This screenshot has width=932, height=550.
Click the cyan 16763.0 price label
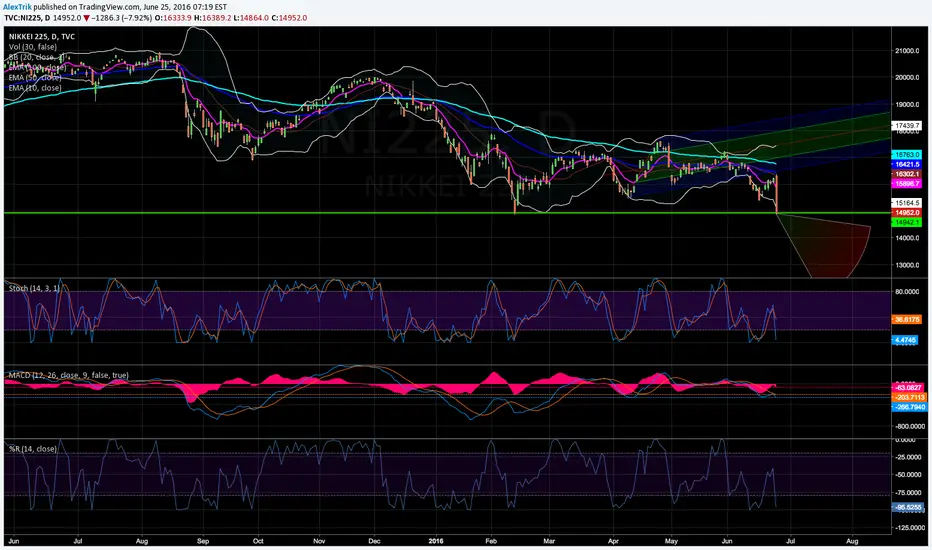(x=906, y=155)
